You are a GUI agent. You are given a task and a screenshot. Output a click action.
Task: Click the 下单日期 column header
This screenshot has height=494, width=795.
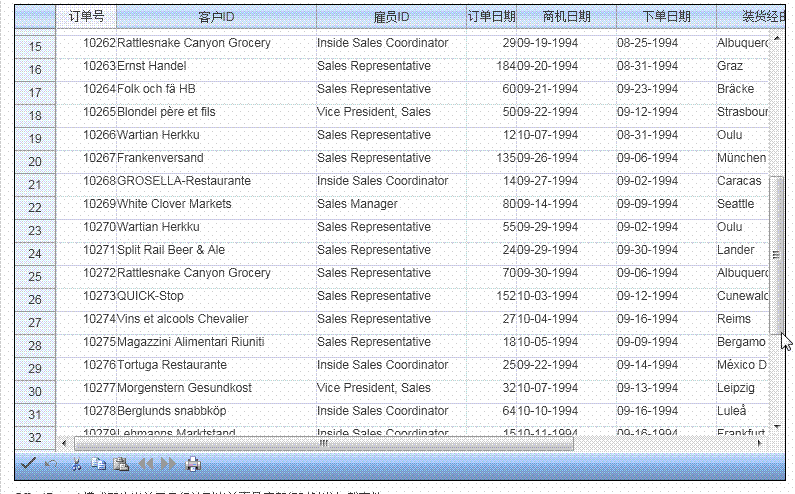[666, 16]
